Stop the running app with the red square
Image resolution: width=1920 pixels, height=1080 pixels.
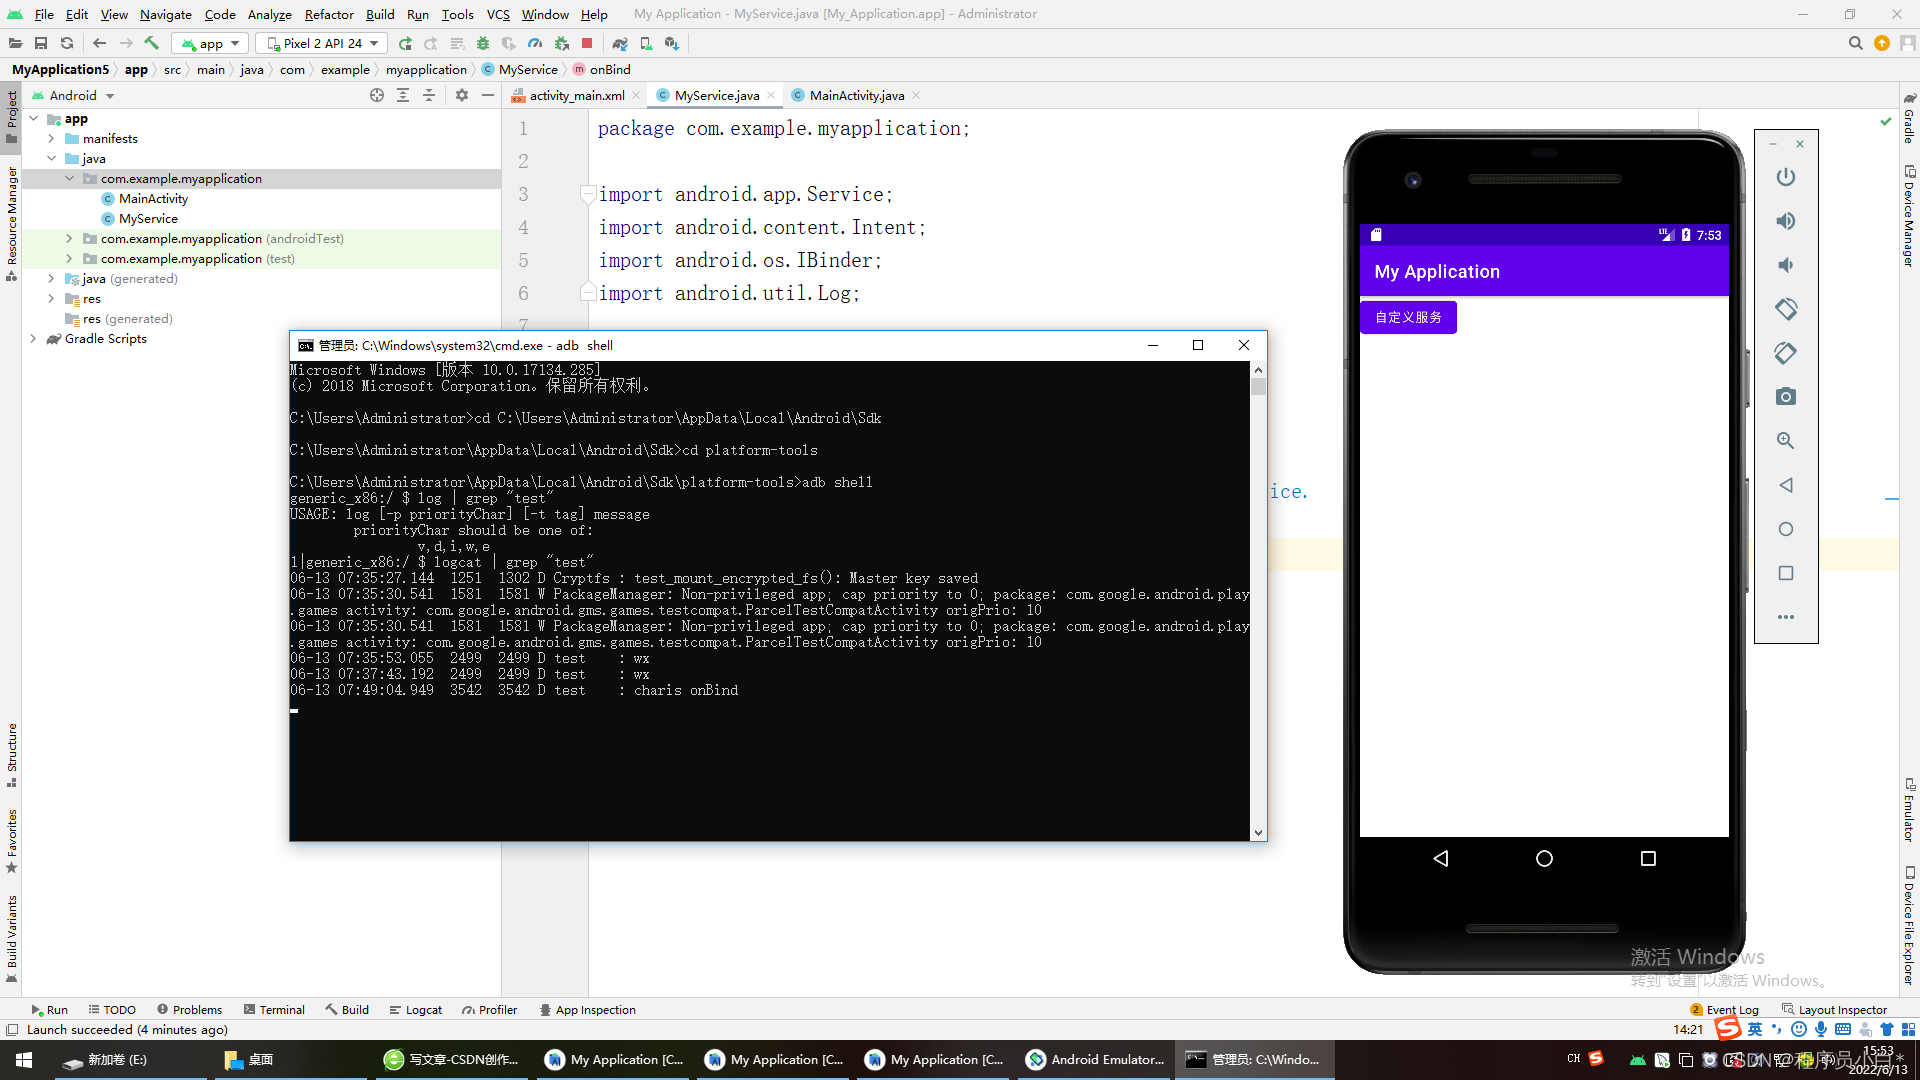pyautogui.click(x=587, y=43)
